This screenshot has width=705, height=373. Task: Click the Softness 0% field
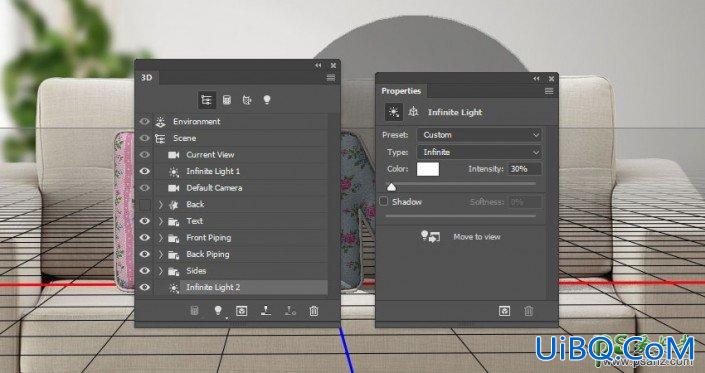tap(525, 202)
